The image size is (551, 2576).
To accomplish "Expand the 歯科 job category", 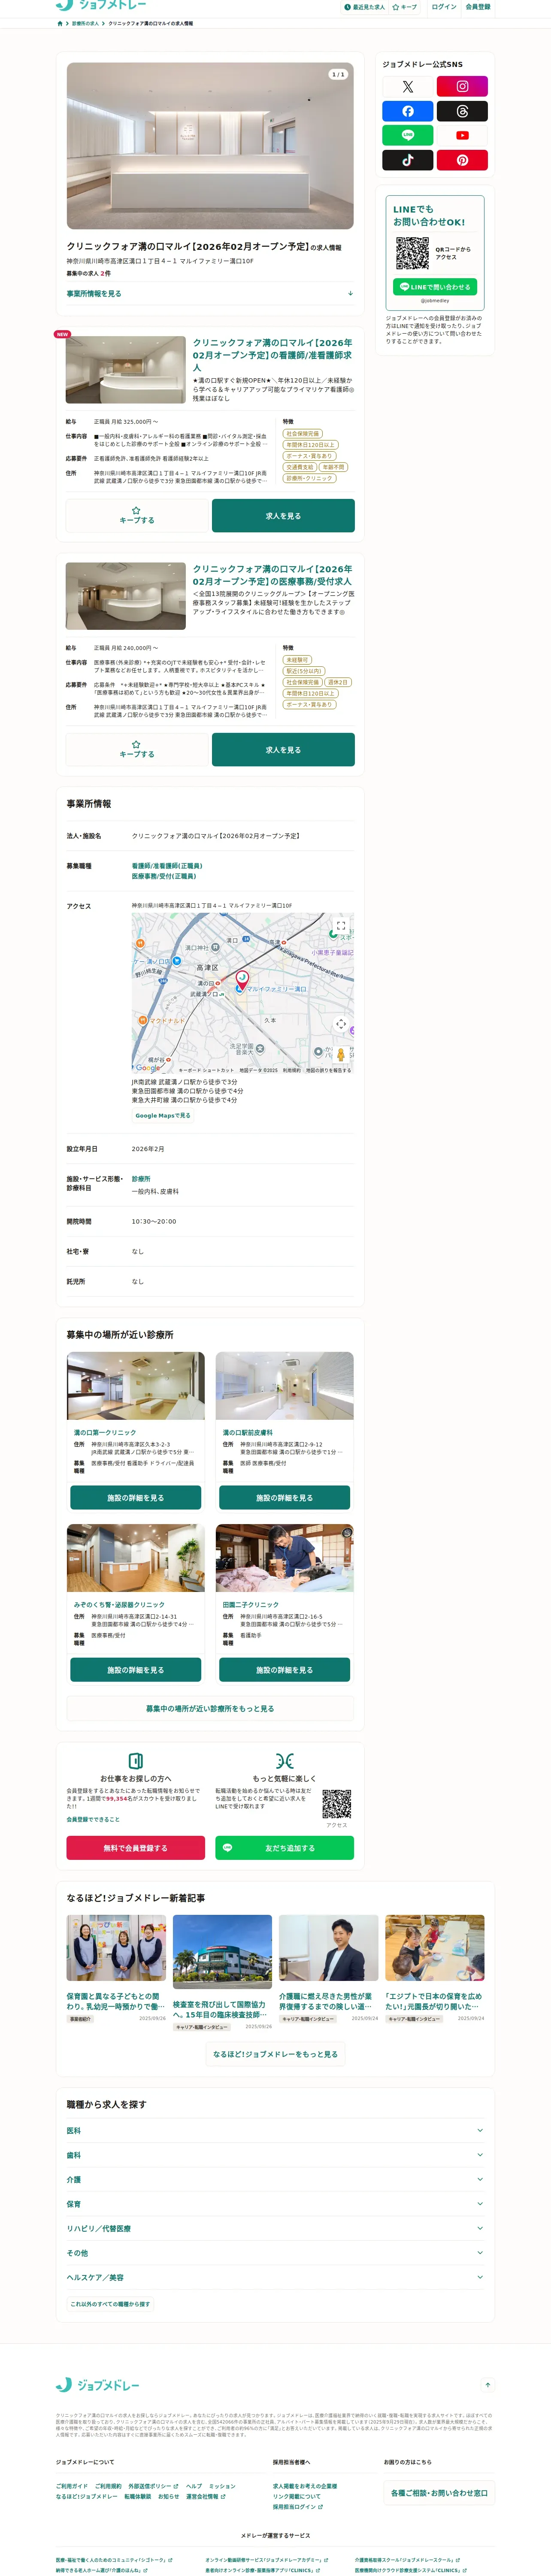I will point(275,2155).
